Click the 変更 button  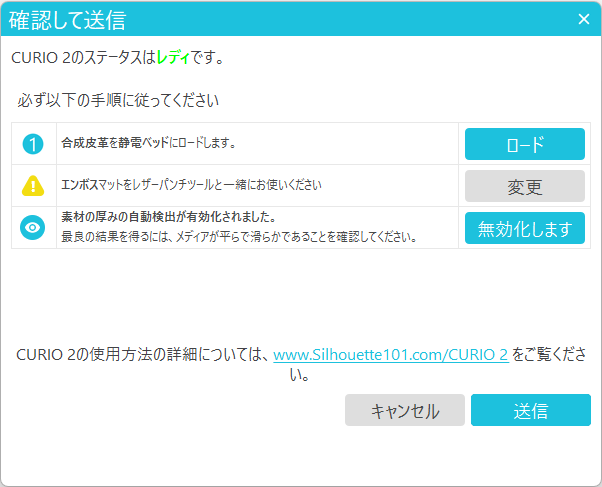[524, 186]
